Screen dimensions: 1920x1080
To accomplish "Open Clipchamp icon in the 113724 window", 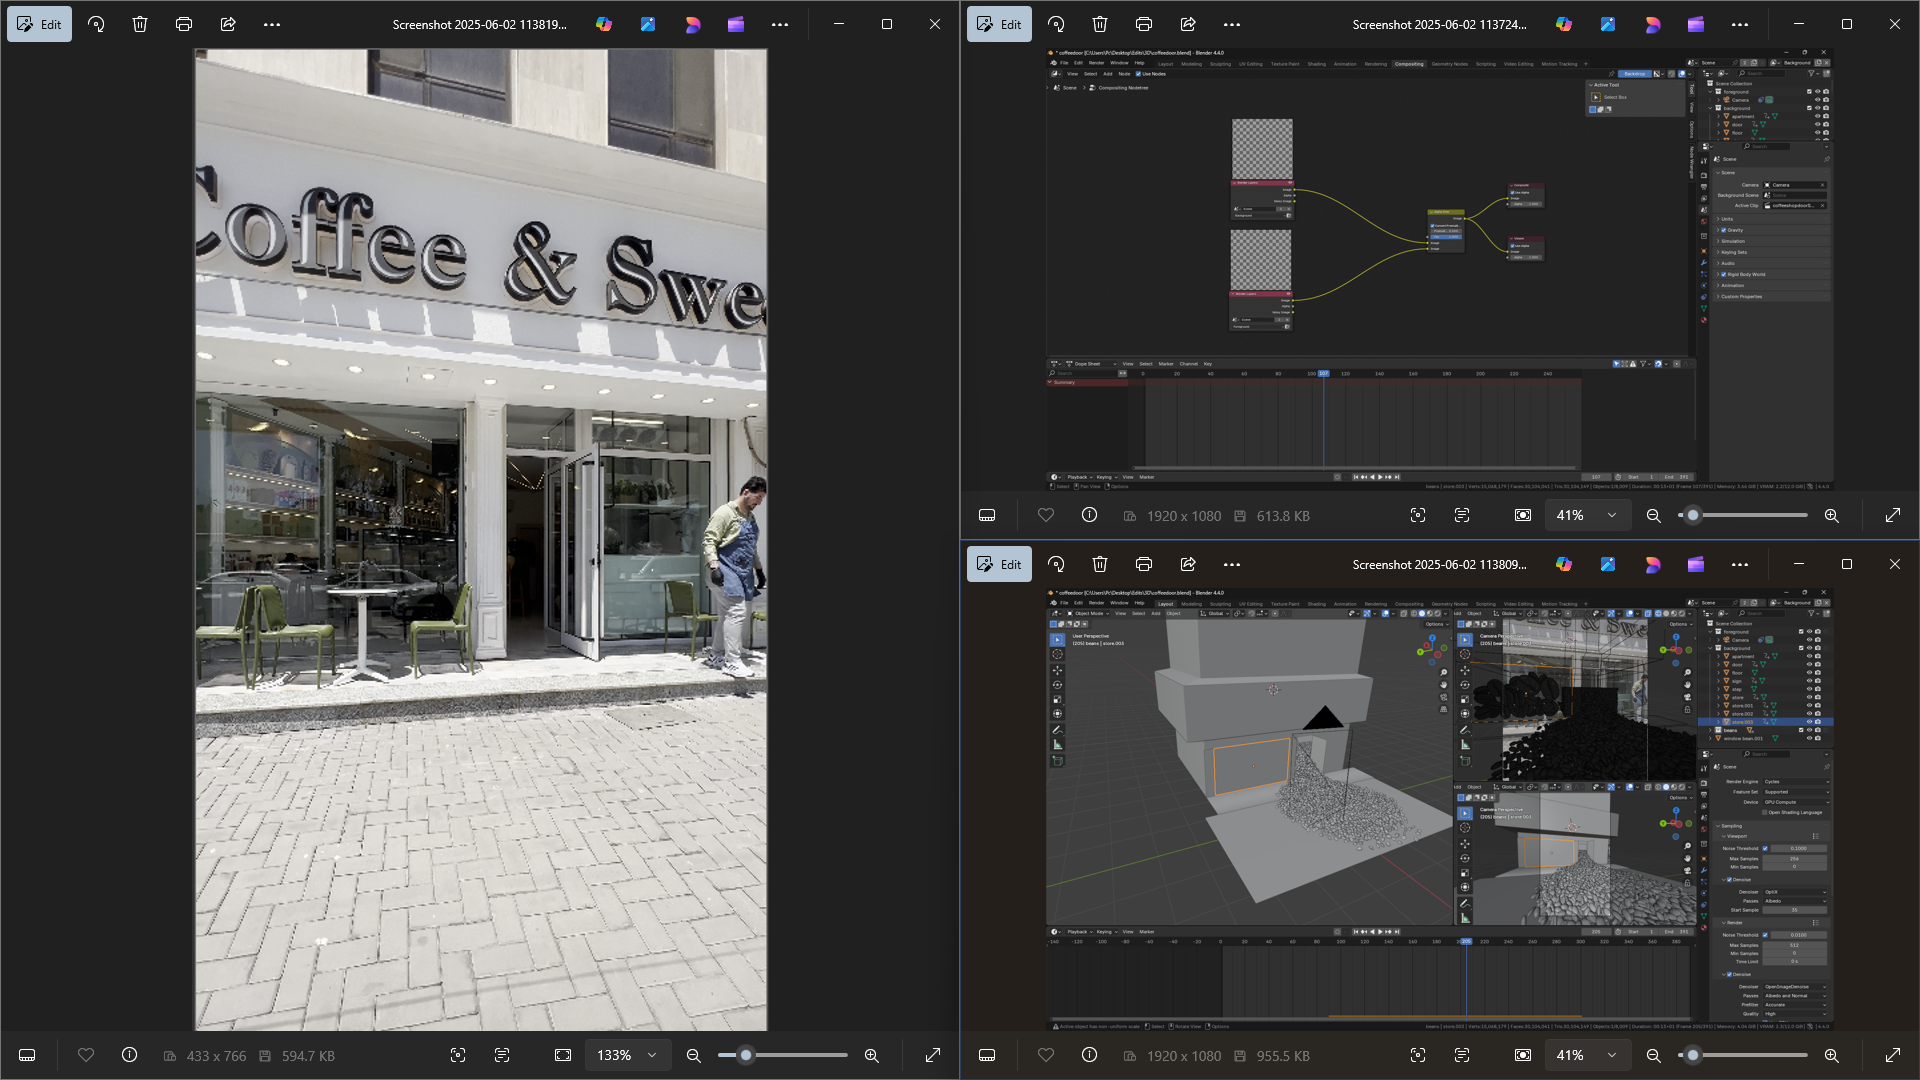I will 1696,24.
